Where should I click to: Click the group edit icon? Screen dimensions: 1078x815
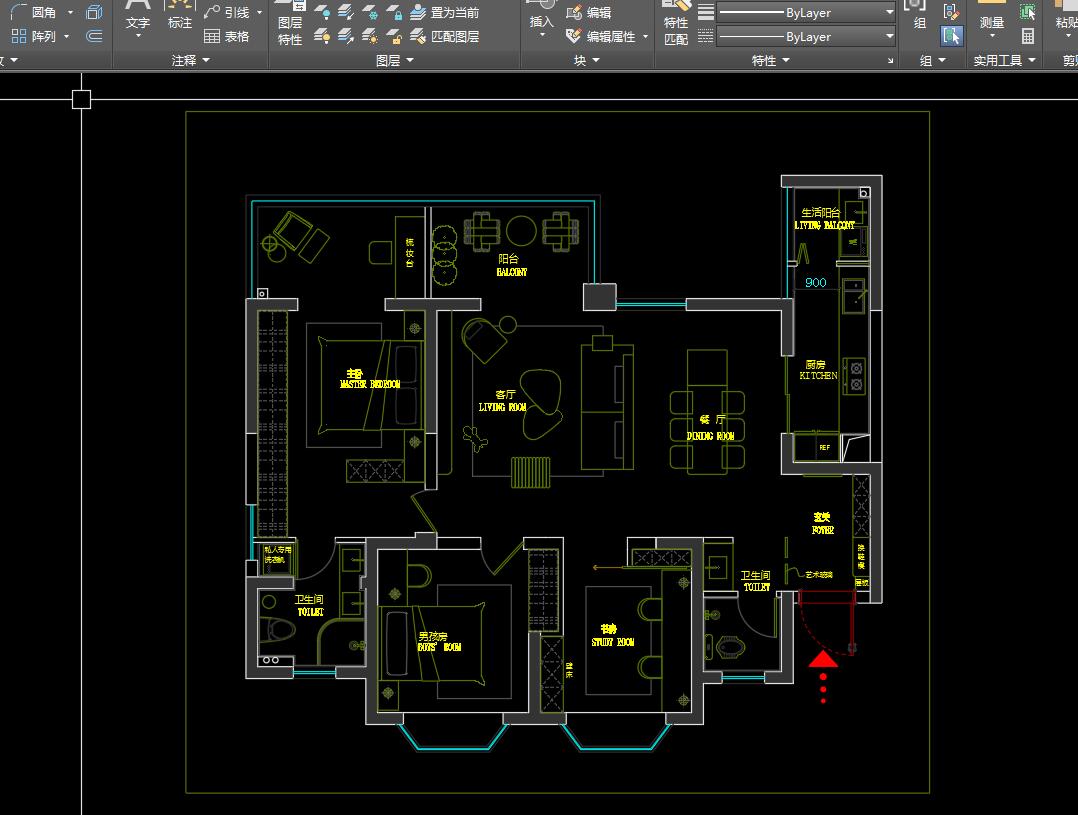pos(952,11)
